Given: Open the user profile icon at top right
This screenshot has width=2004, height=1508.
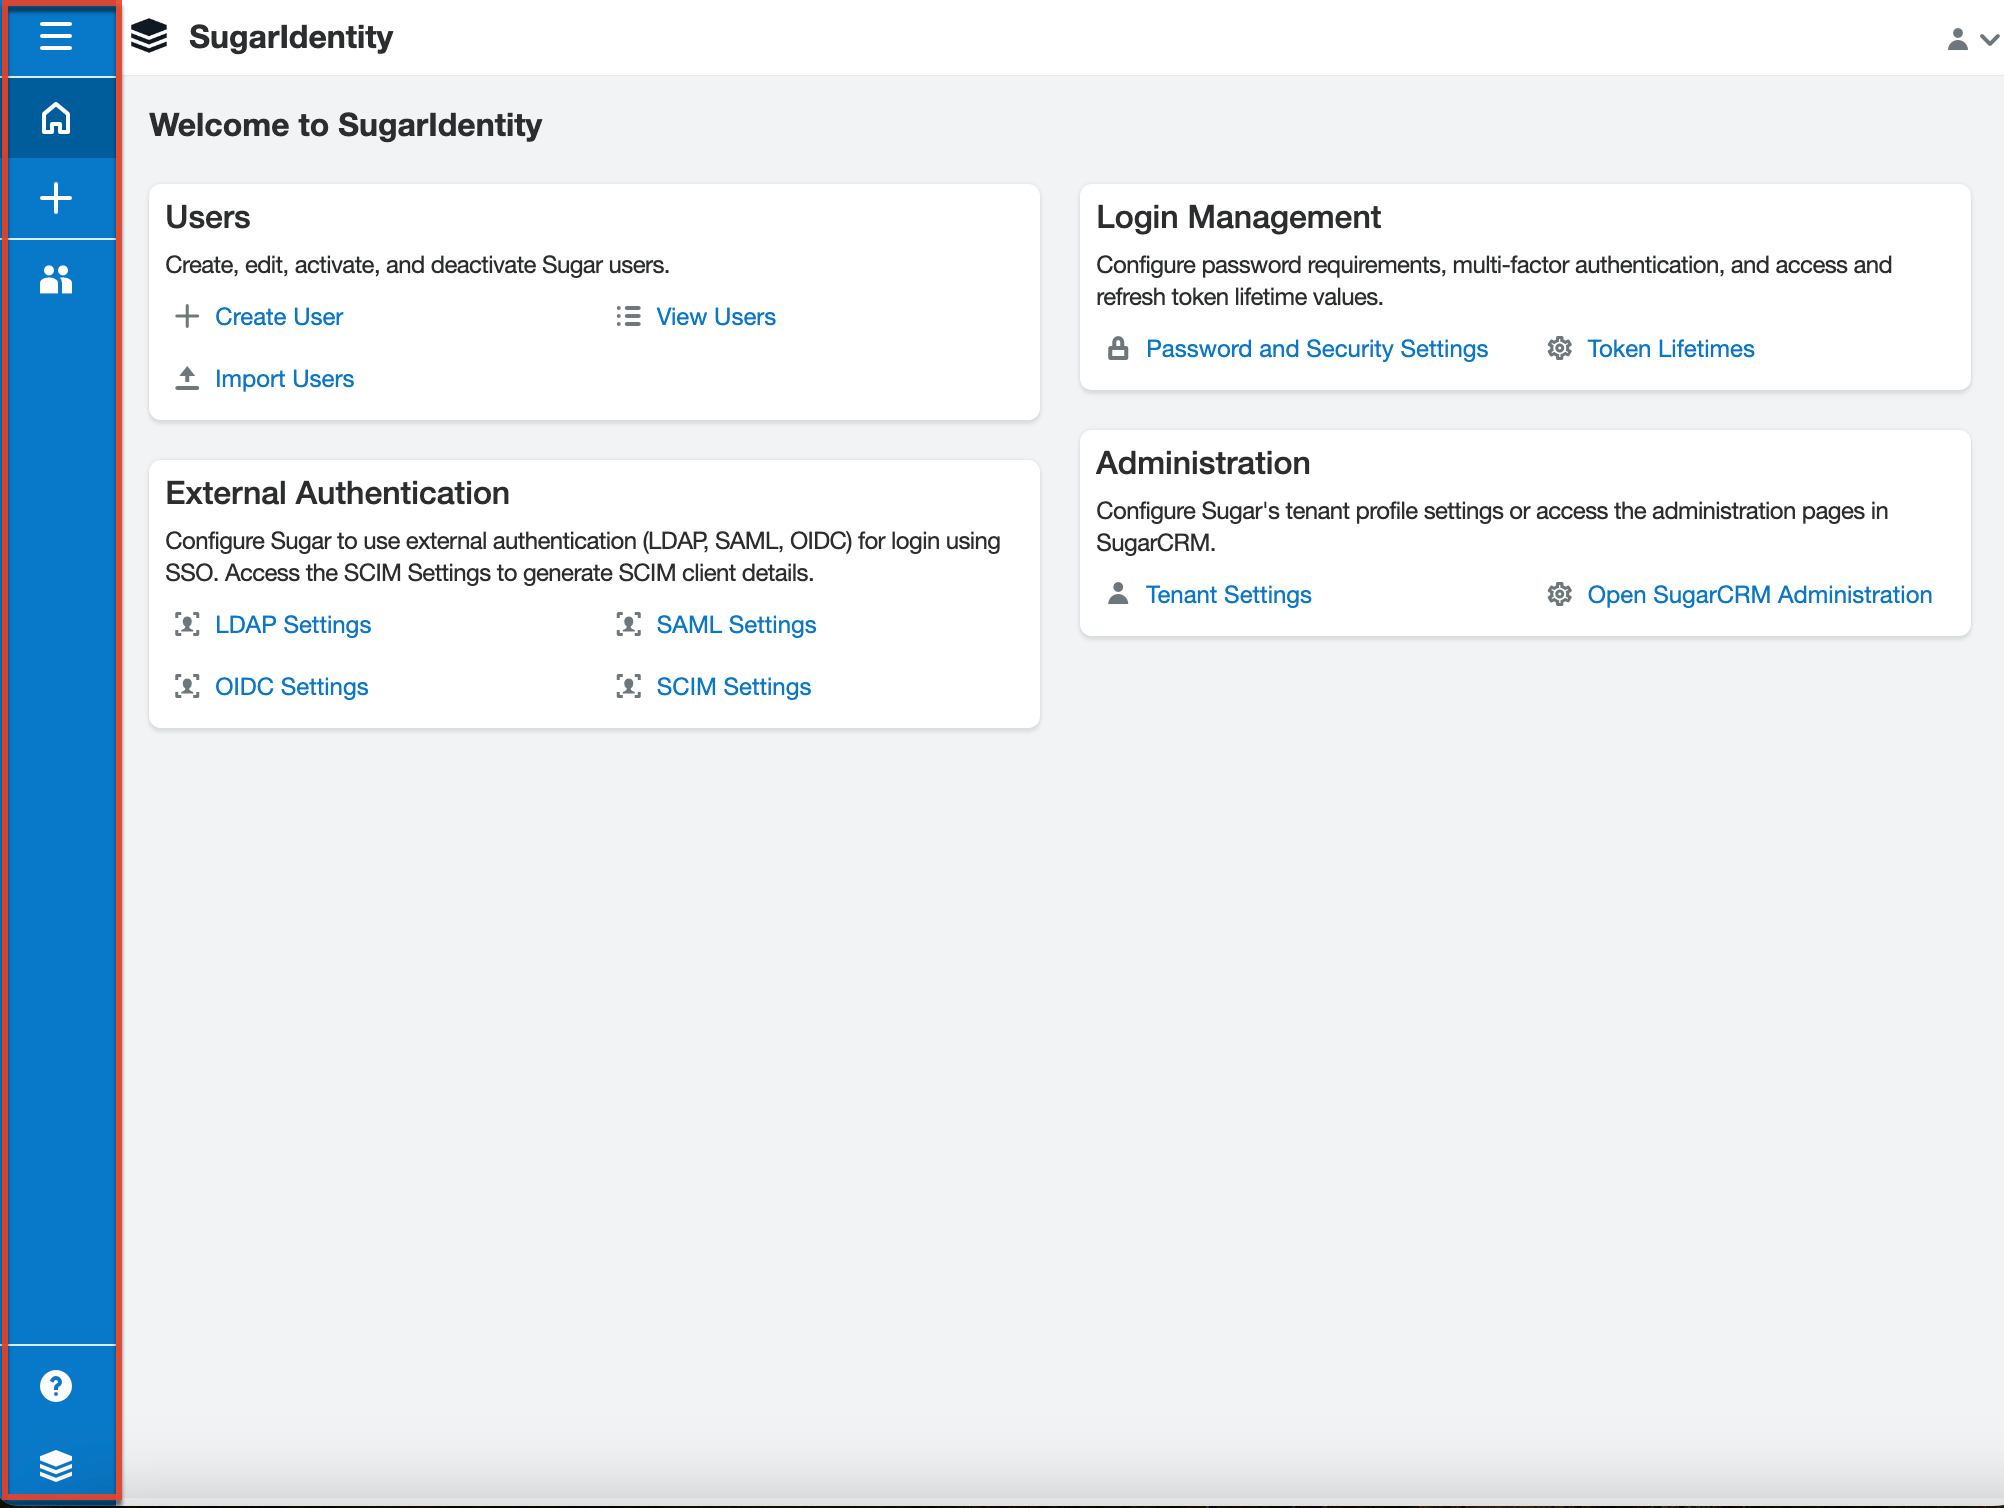Looking at the screenshot, I should coord(1958,39).
